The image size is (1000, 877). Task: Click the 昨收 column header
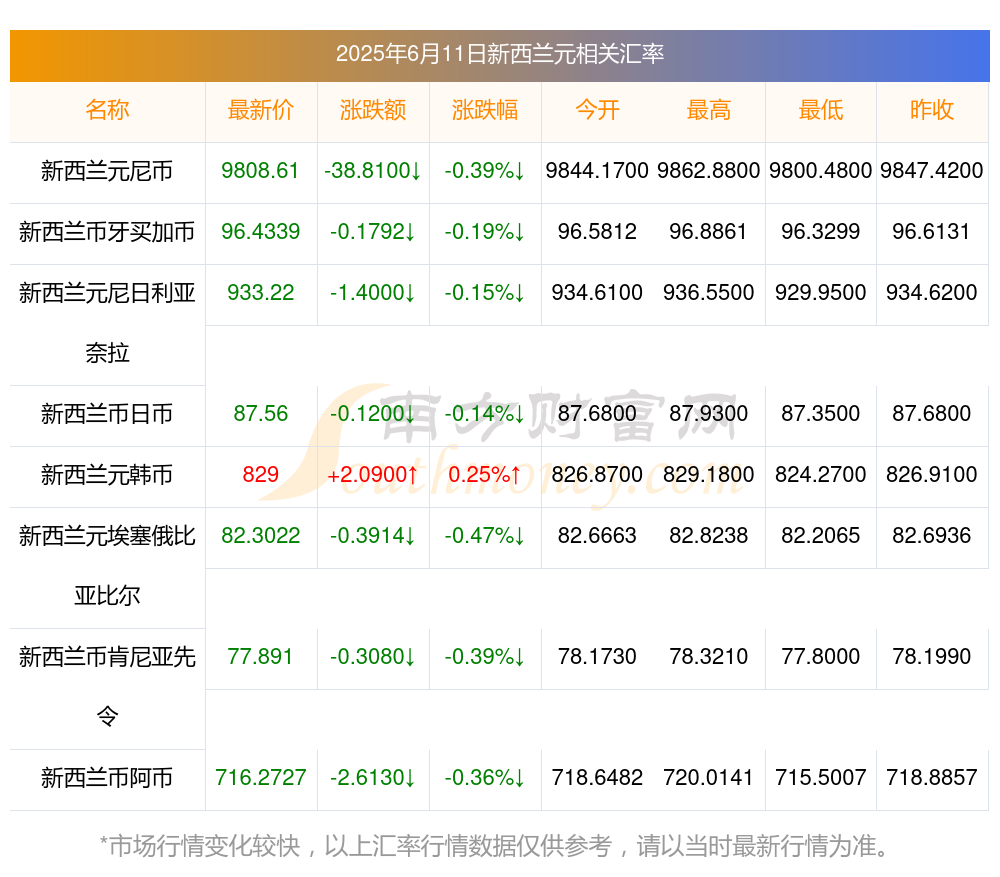[932, 110]
